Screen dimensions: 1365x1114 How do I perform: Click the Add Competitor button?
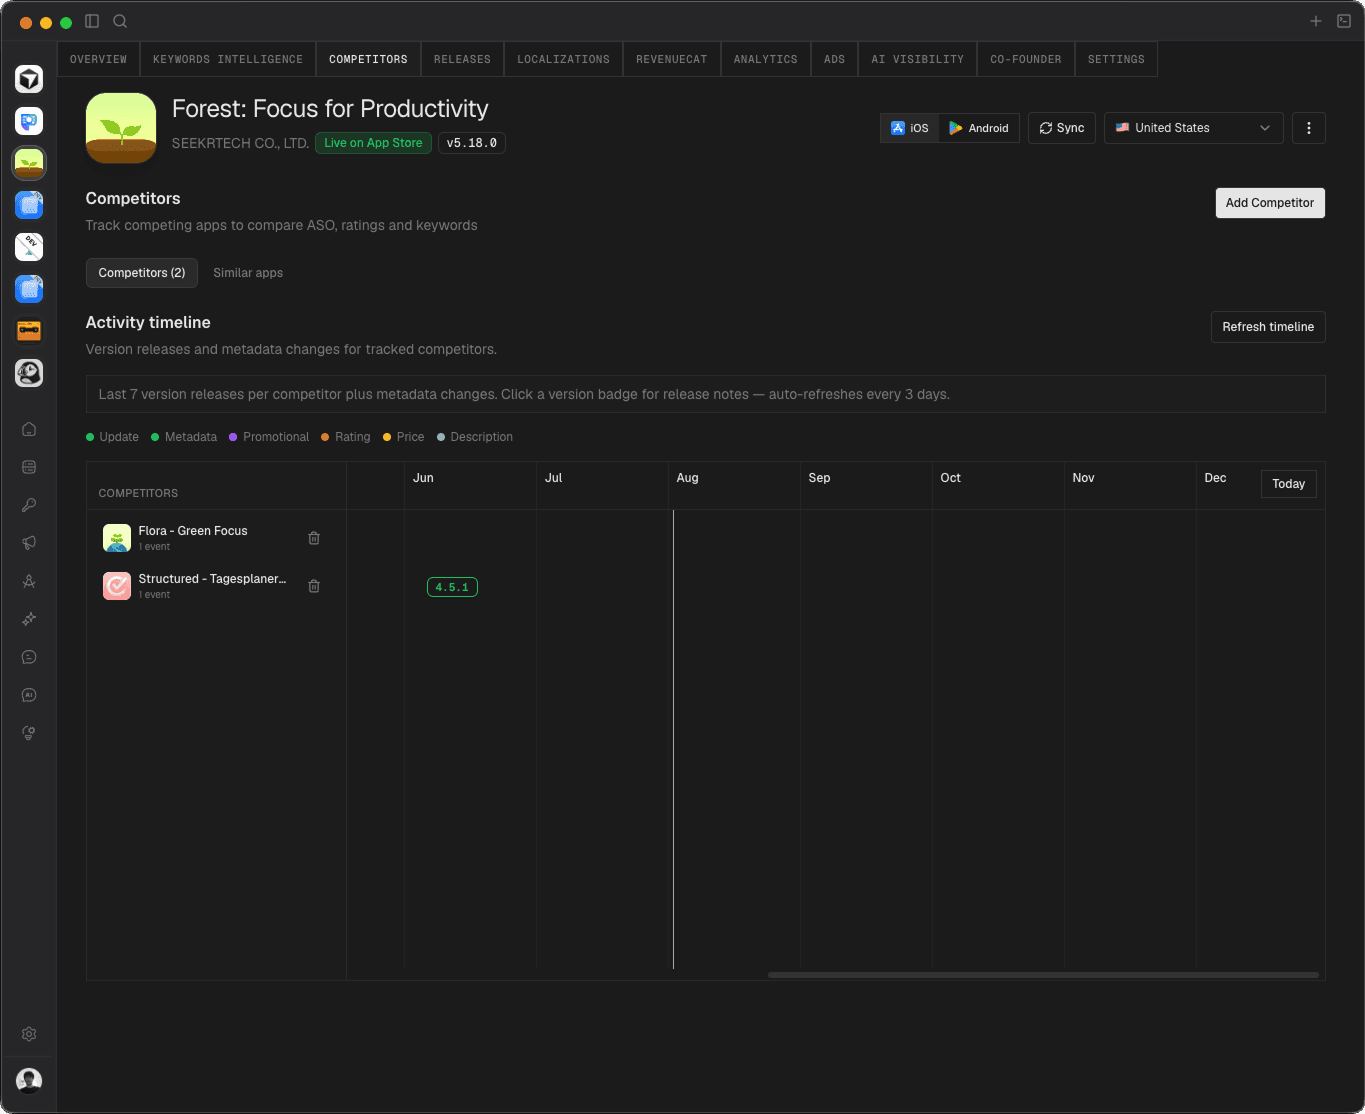click(1270, 203)
